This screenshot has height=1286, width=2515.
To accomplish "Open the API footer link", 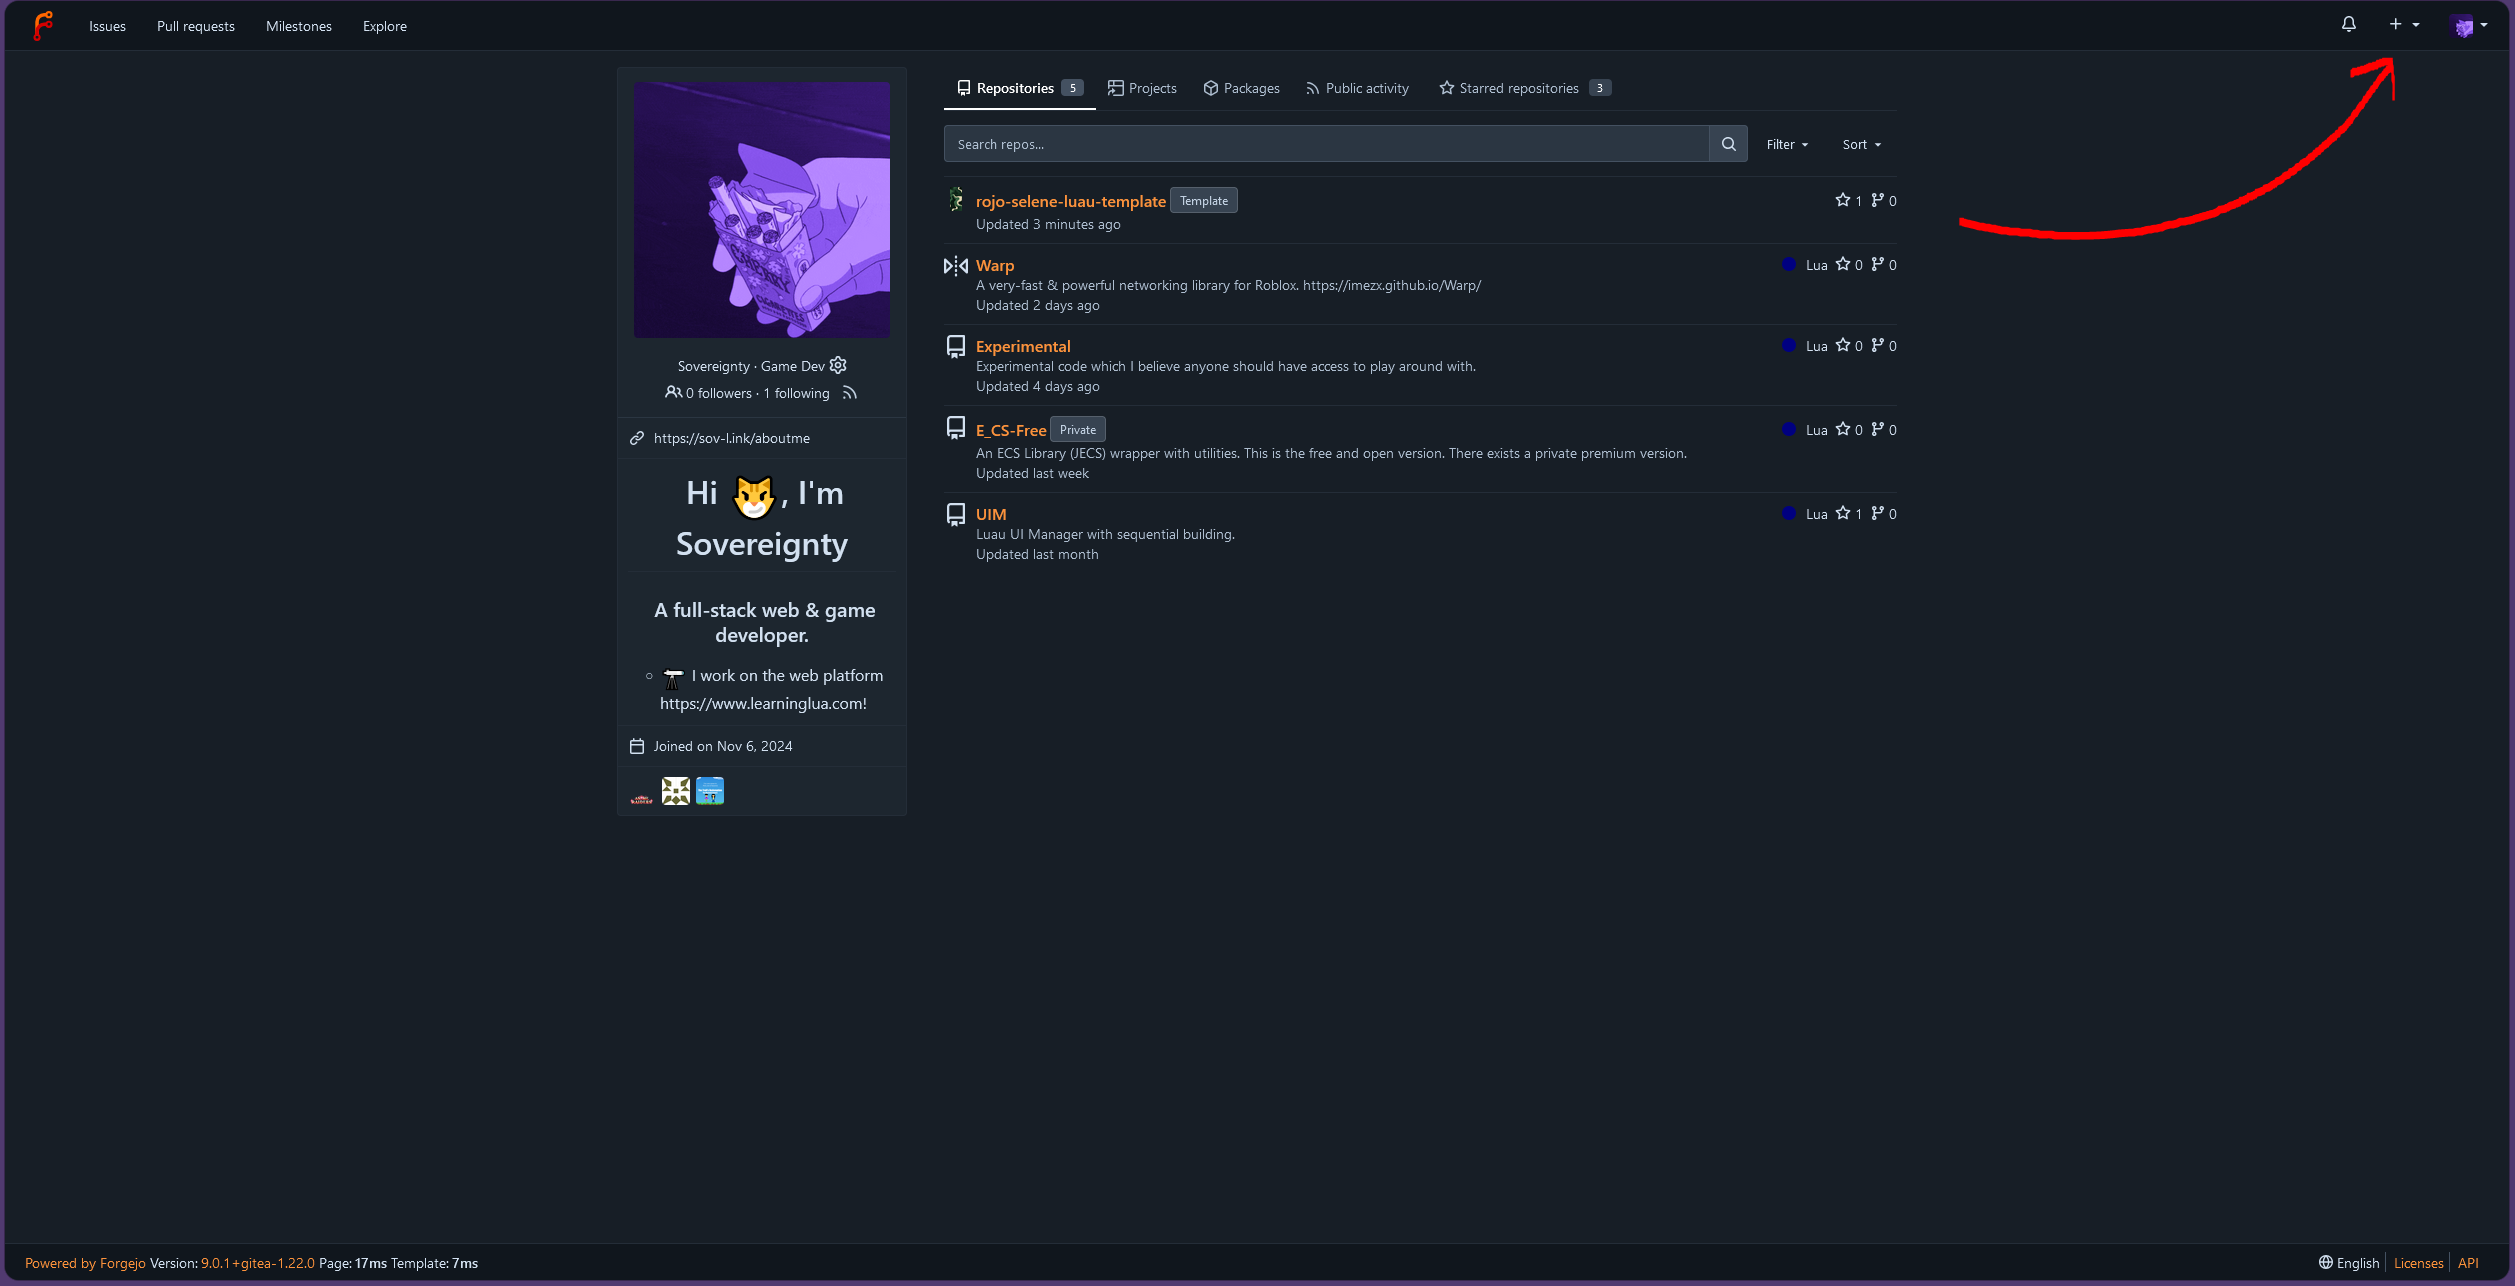I will (2468, 1263).
